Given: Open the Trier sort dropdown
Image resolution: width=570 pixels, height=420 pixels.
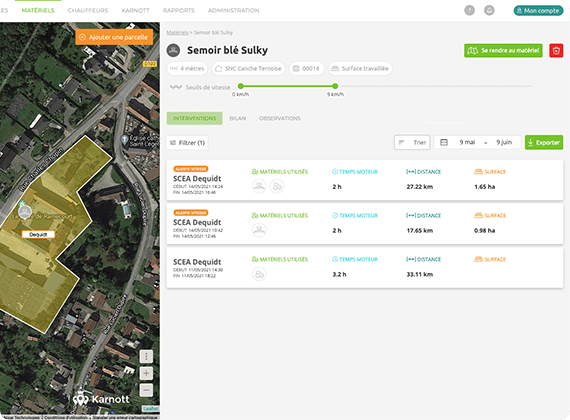Looking at the screenshot, I should click(x=412, y=142).
